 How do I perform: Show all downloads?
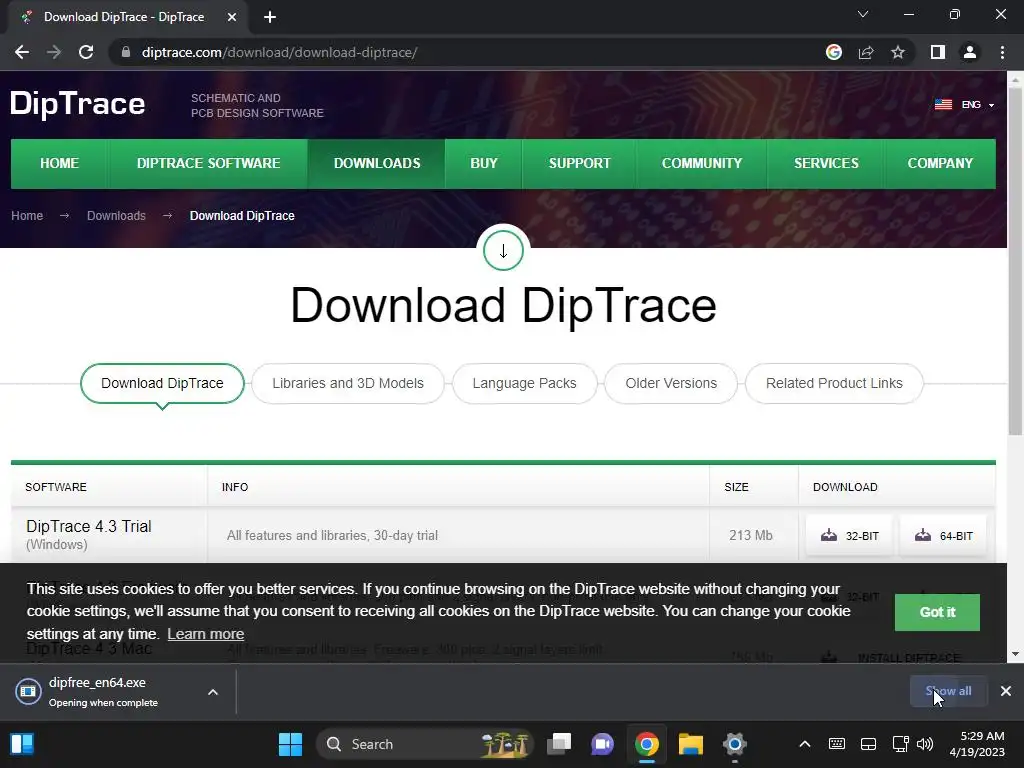948,691
